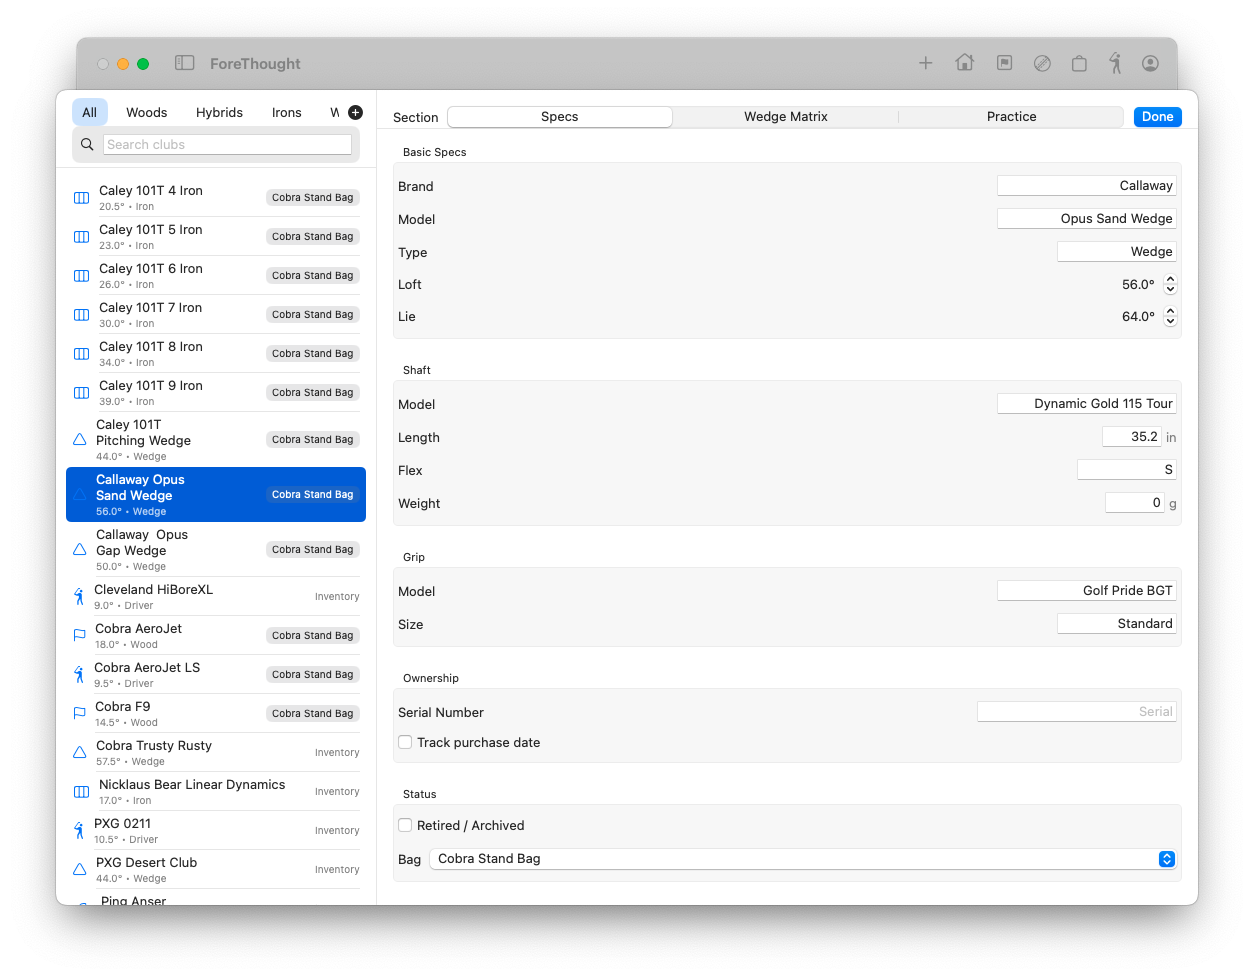Click the Cobra Stand Bag badge on Caley 101T 6 Iron
The height and width of the screenshot is (979, 1254).
tap(313, 276)
